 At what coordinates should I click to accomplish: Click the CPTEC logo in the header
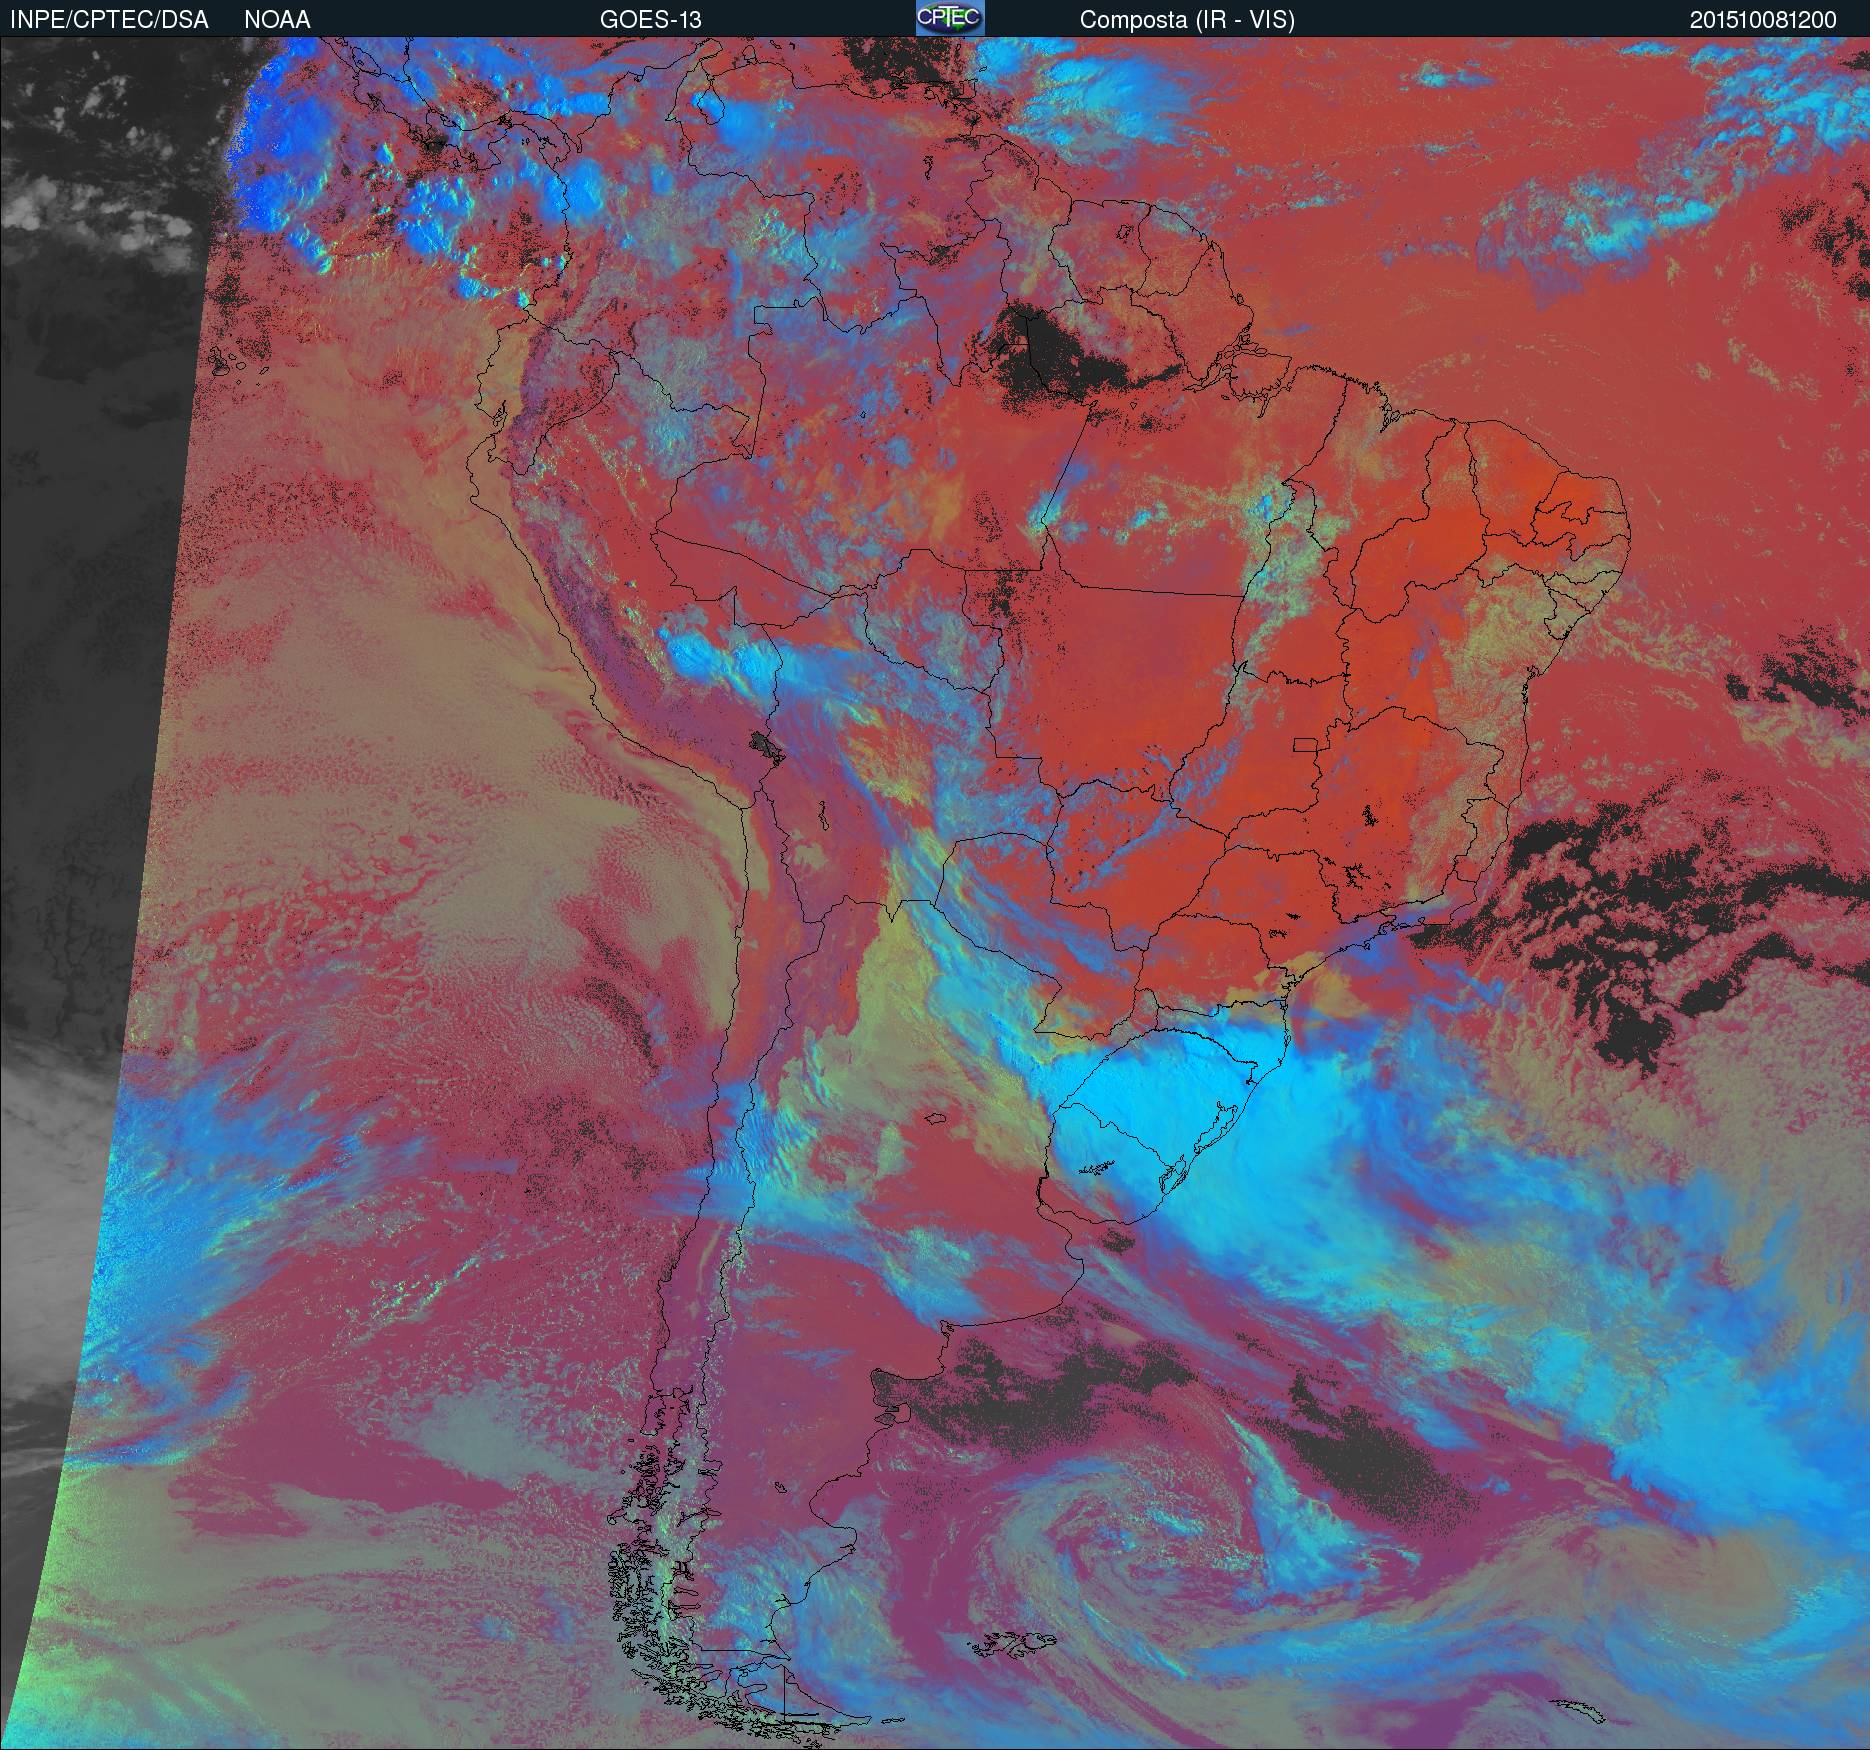950,18
